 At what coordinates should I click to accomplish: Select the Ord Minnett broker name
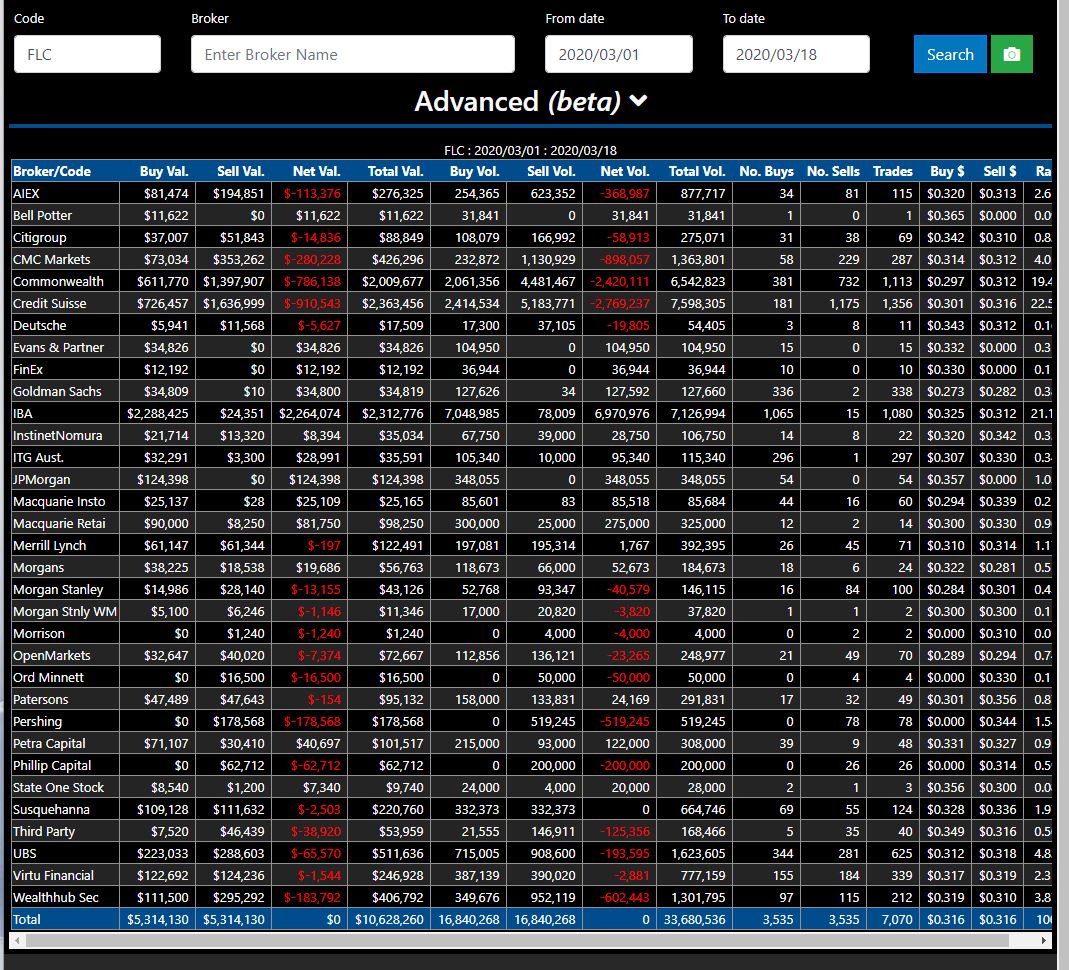coord(48,678)
